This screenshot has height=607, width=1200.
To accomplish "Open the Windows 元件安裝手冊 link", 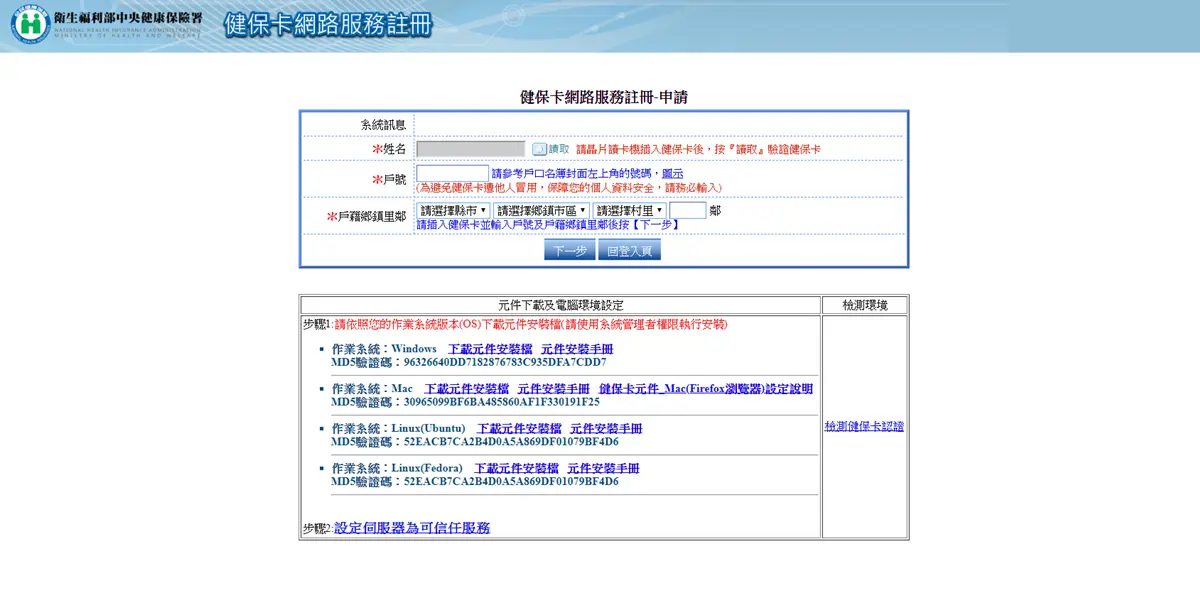I will [x=577, y=349].
